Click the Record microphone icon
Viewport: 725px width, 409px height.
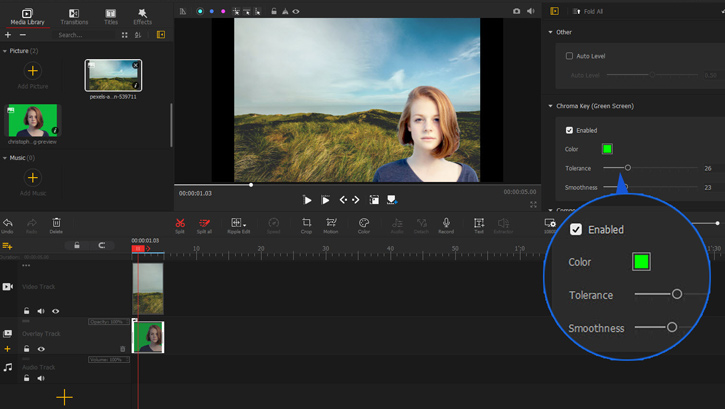coord(446,223)
